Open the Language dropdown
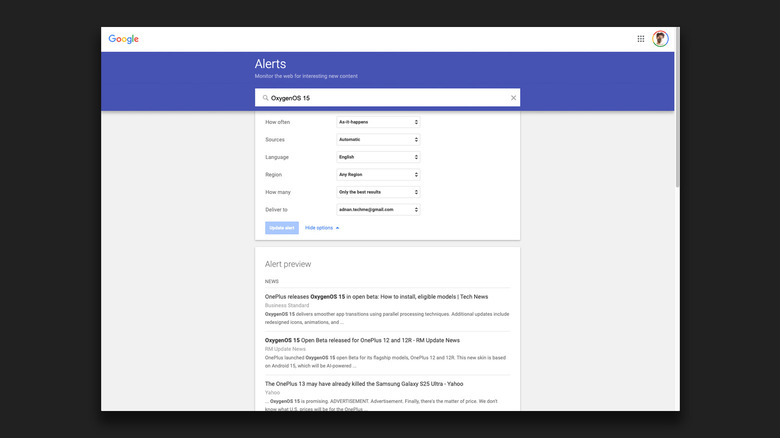Screen dimensions: 780x438 click(378, 157)
